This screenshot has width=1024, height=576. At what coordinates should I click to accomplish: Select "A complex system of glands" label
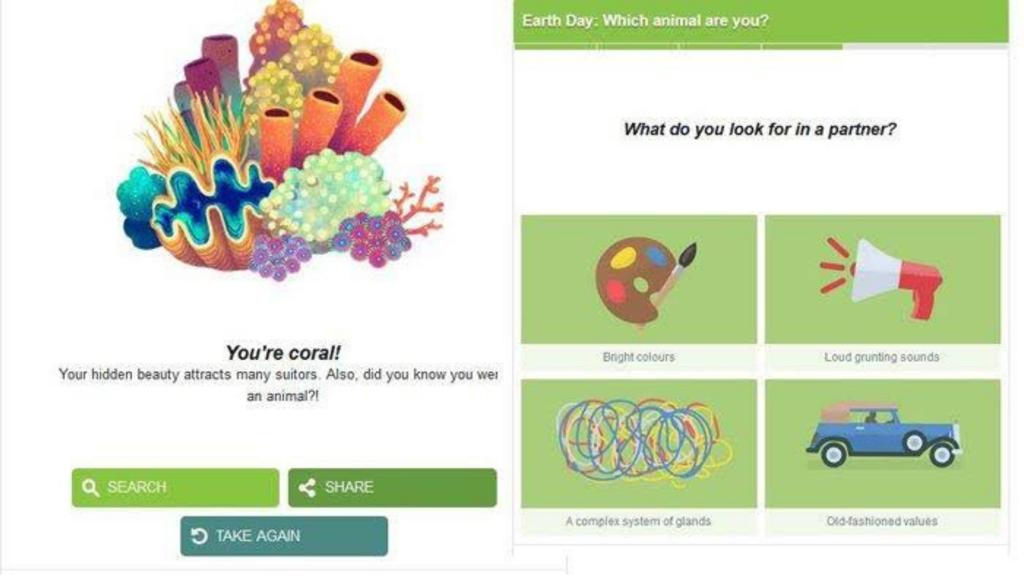[x=639, y=521]
